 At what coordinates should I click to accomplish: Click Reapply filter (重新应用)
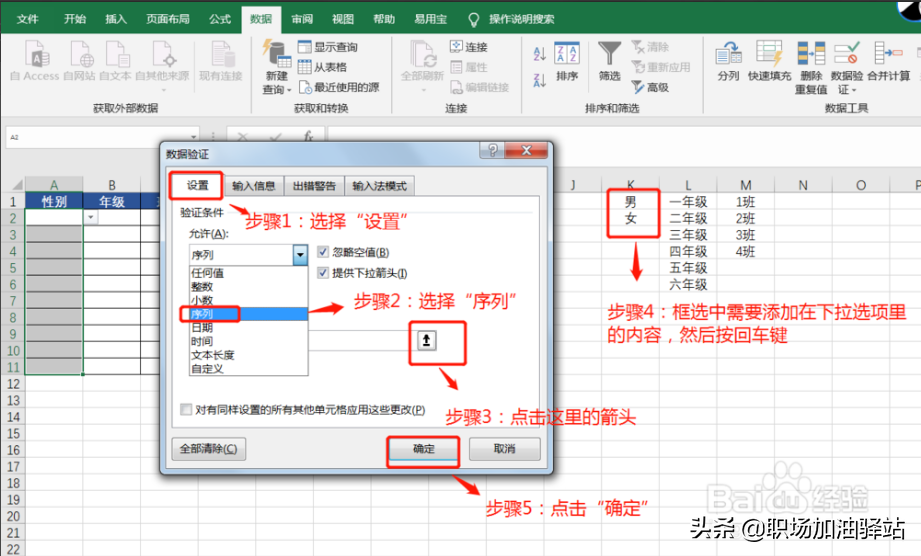(661, 67)
